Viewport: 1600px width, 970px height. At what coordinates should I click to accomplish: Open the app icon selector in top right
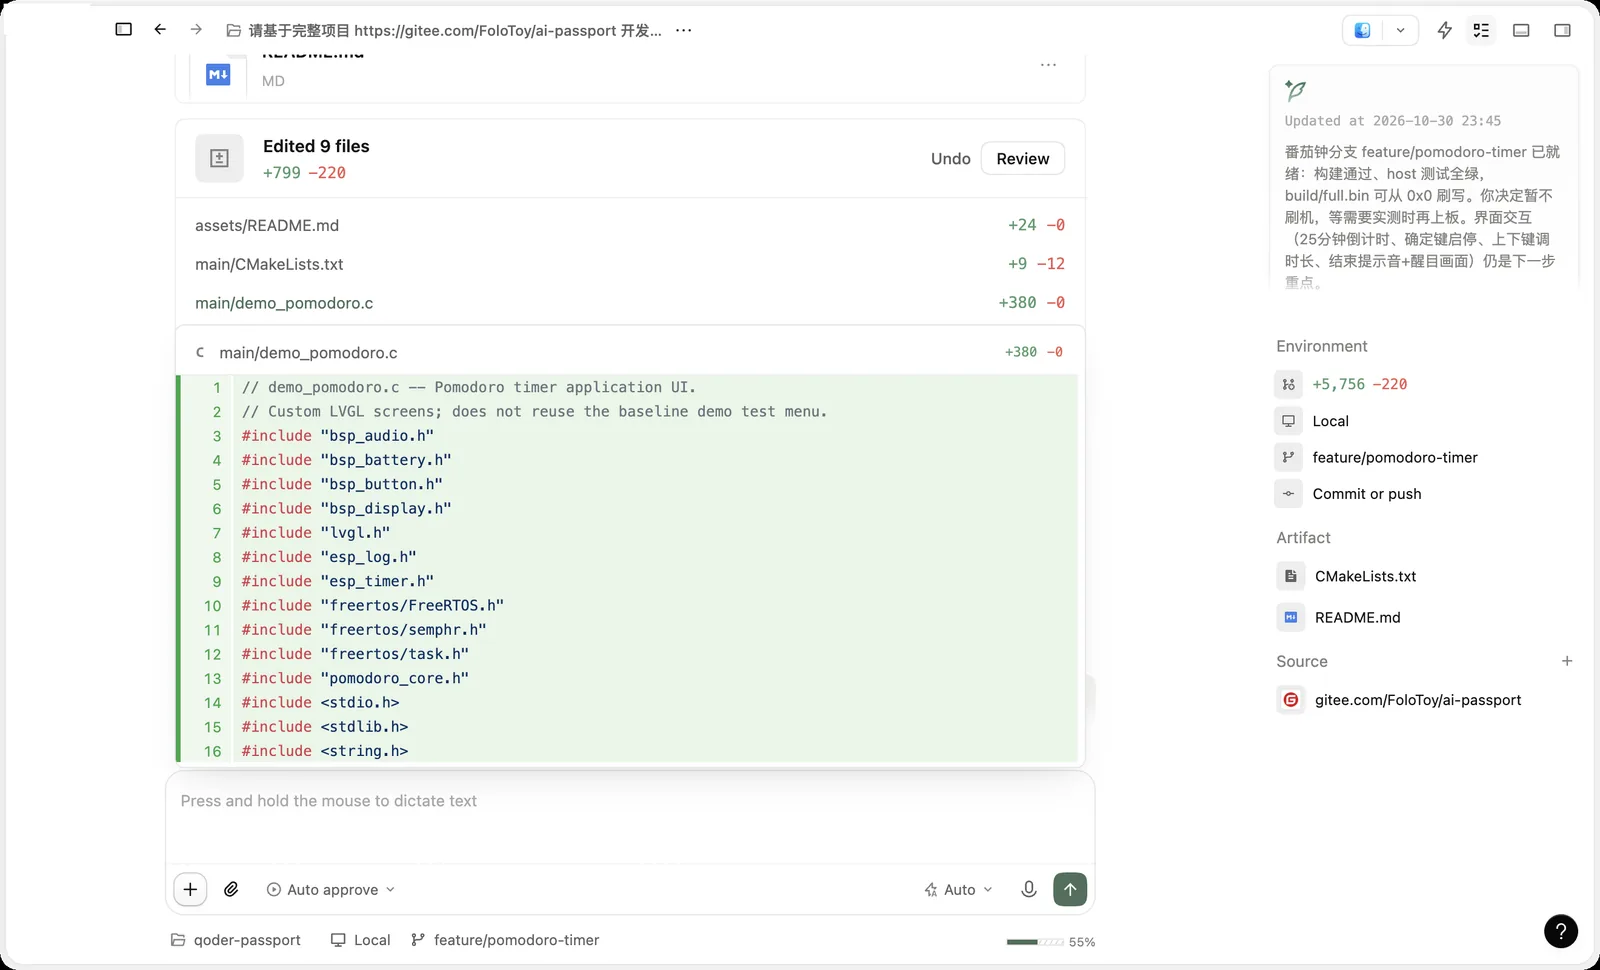[1362, 30]
